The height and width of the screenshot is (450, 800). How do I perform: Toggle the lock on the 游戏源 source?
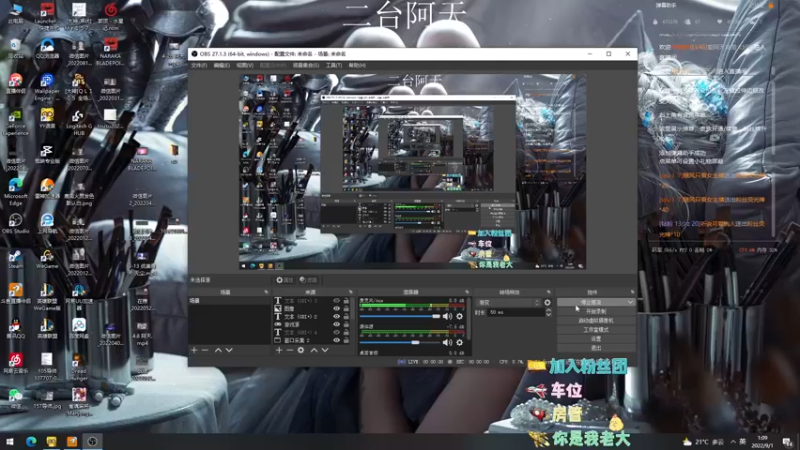346,324
